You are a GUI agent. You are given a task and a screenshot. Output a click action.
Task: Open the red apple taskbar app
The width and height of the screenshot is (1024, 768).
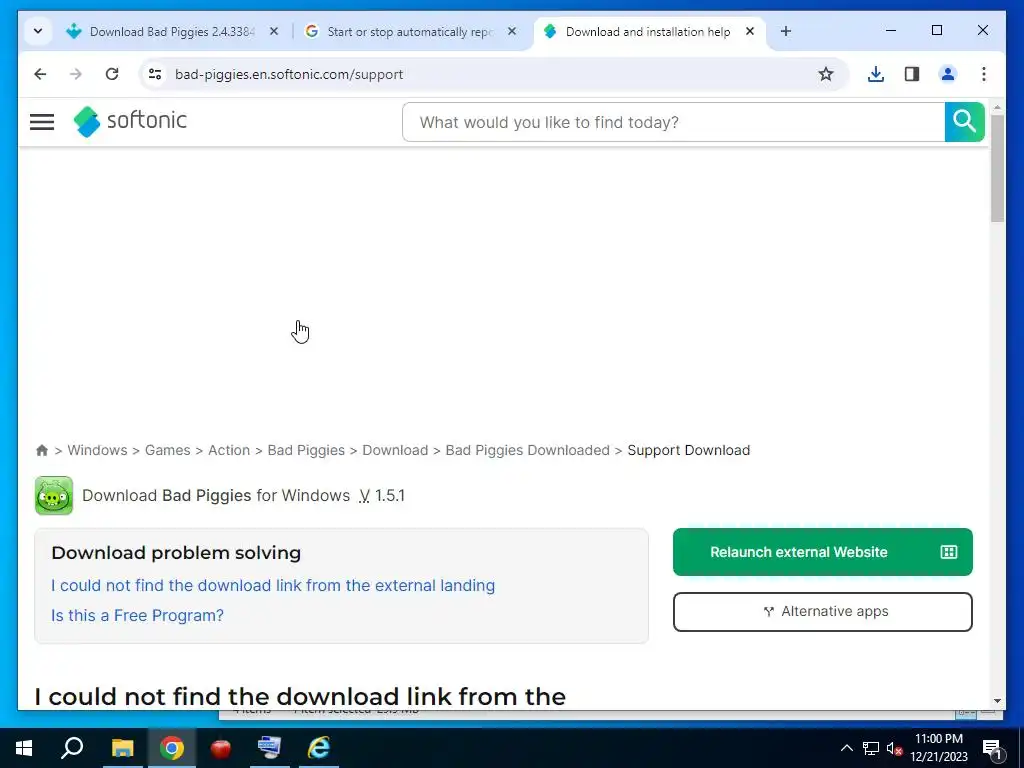pos(221,748)
